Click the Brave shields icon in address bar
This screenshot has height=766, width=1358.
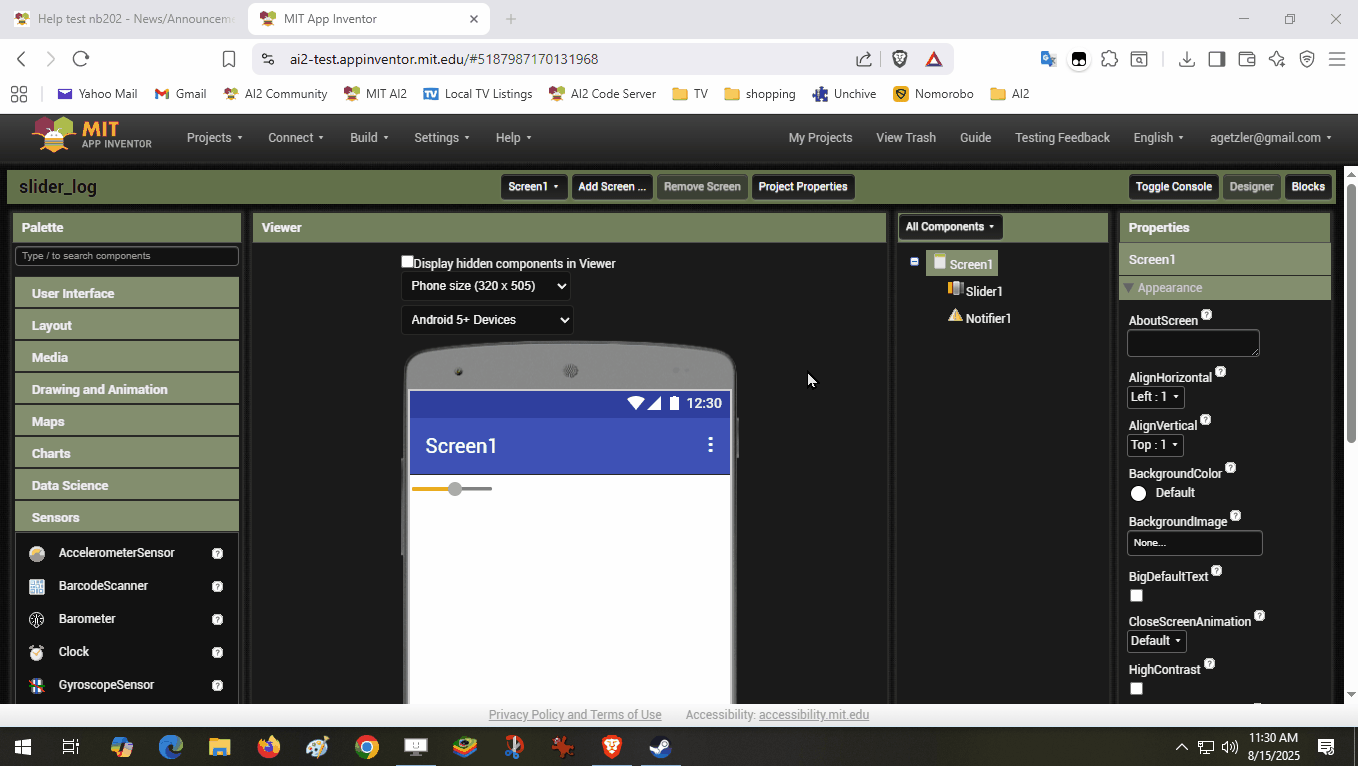tap(899, 59)
